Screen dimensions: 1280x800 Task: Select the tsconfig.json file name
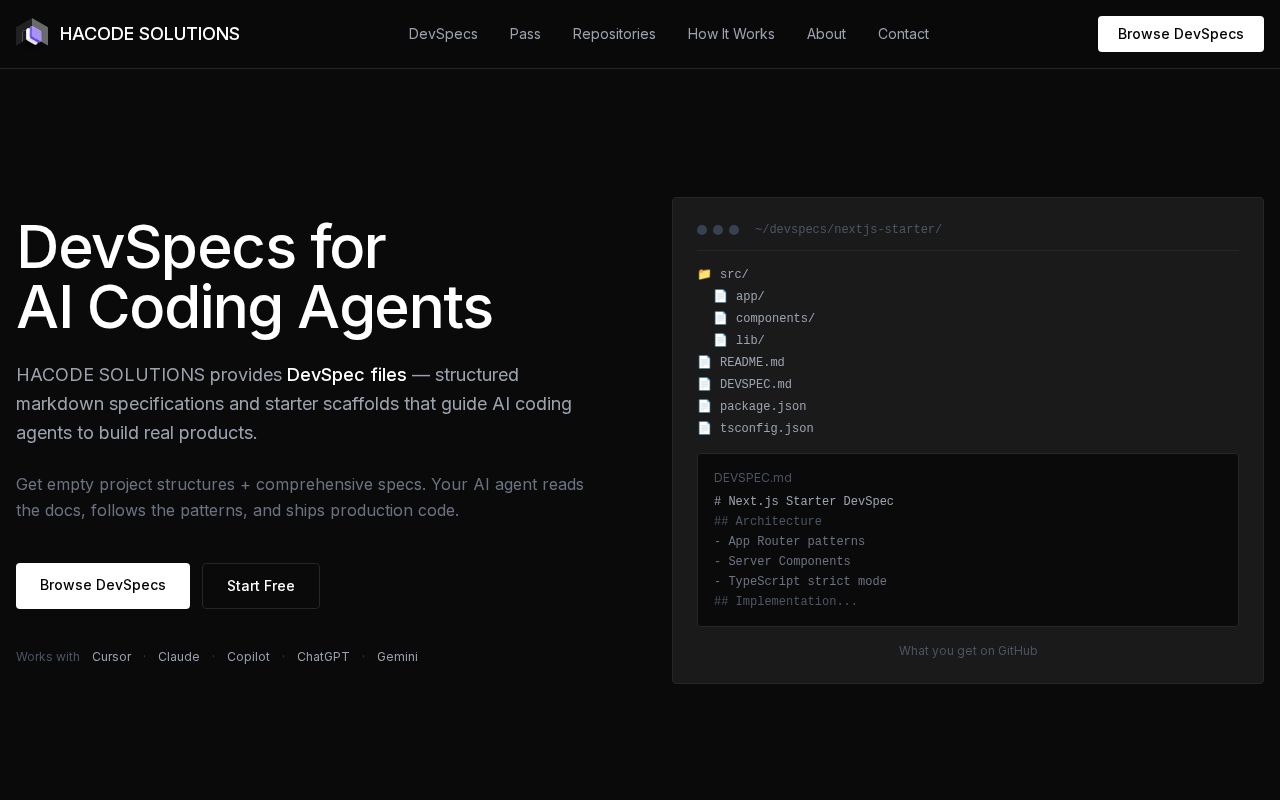[767, 429]
